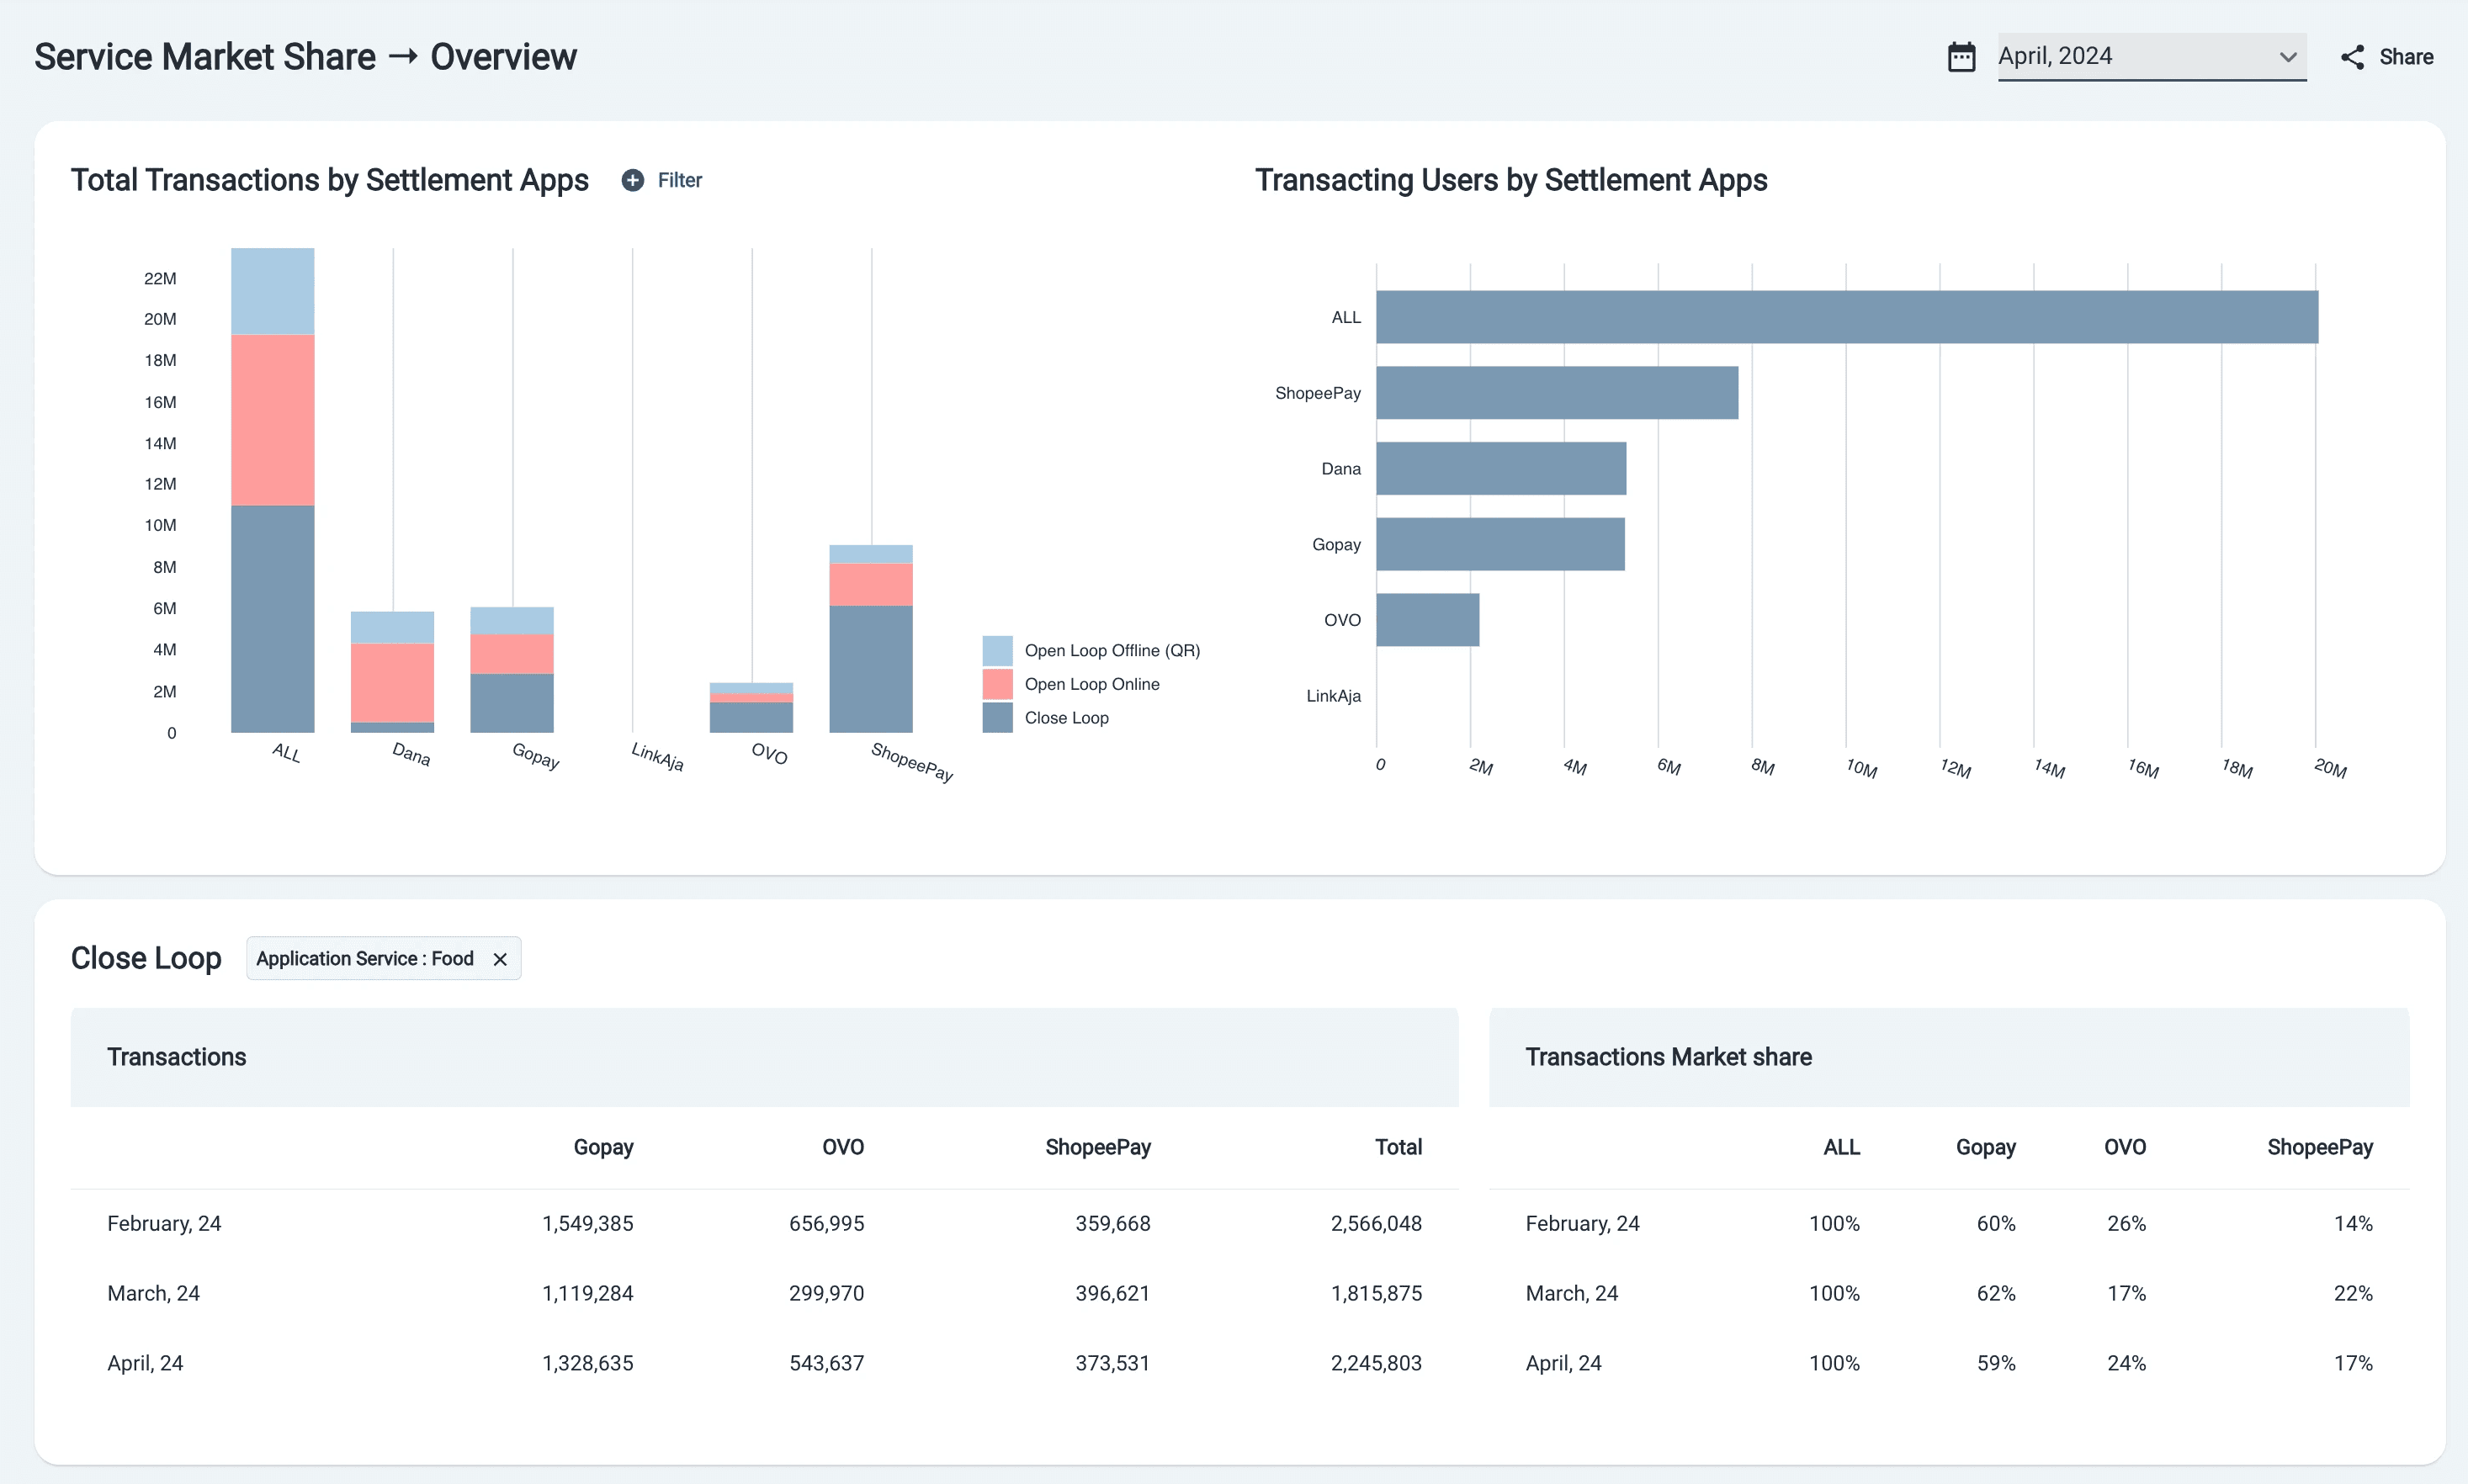Screen dimensions: 2468x1484
Task: Click the Dana bar's Open Loop Online segment
Action: (x=392, y=682)
